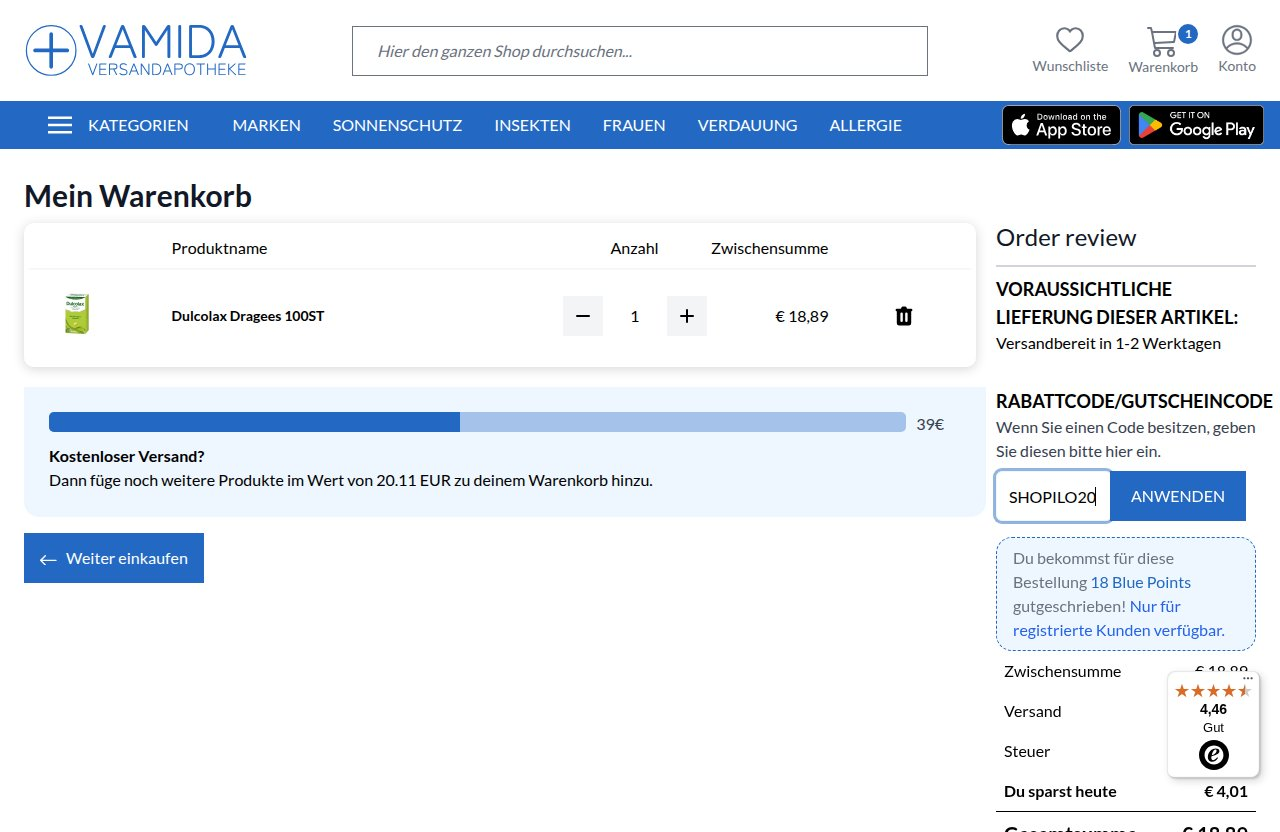Click the Du sparst heute amount € 4,01
Image resolution: width=1280 pixels, height=832 pixels.
tap(1226, 791)
